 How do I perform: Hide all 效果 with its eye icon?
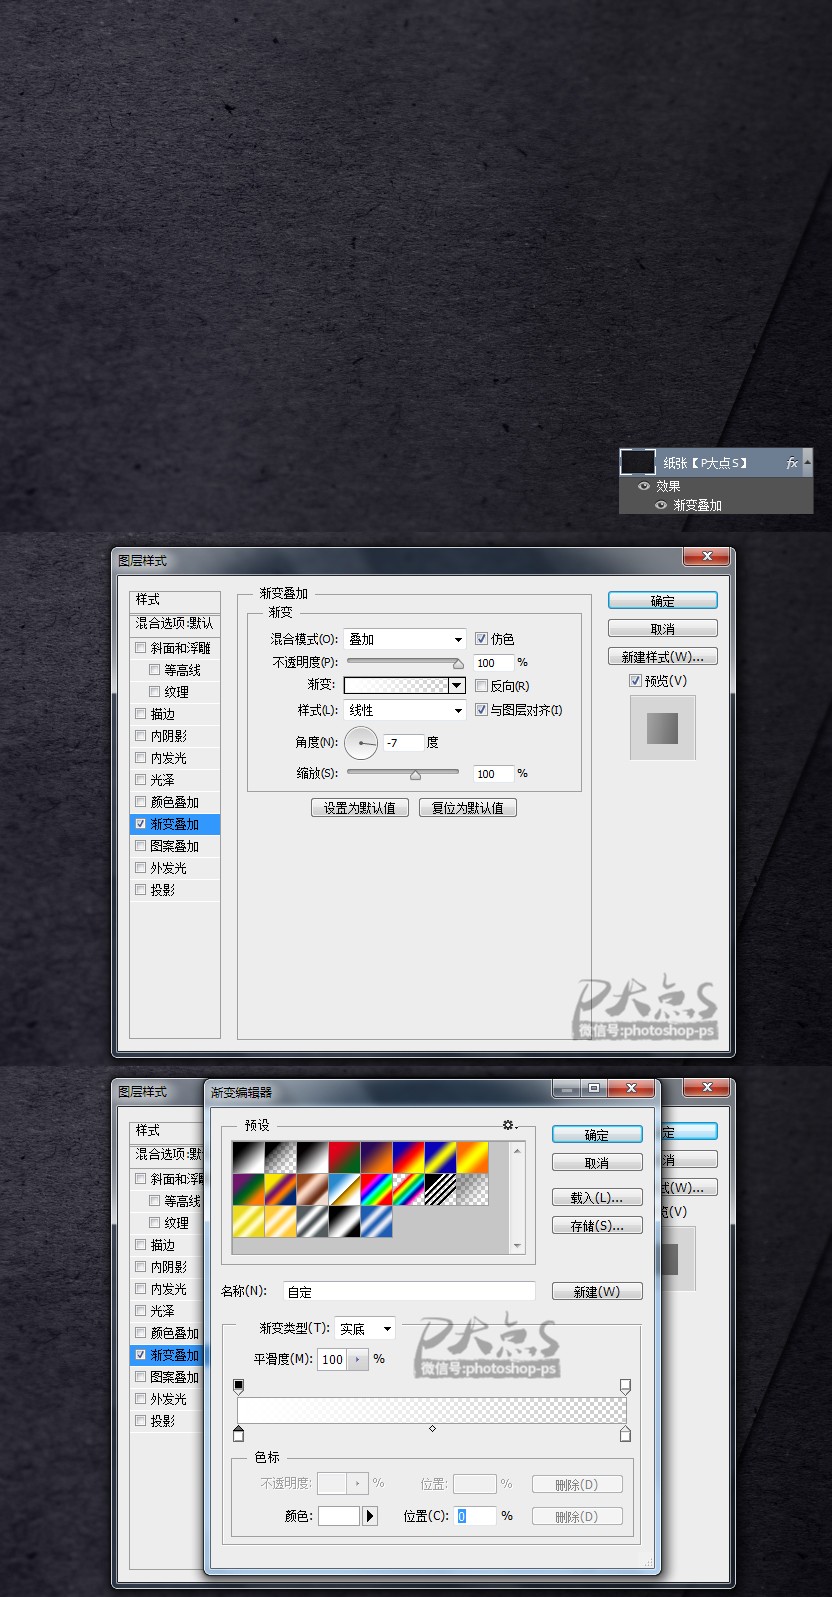(644, 486)
